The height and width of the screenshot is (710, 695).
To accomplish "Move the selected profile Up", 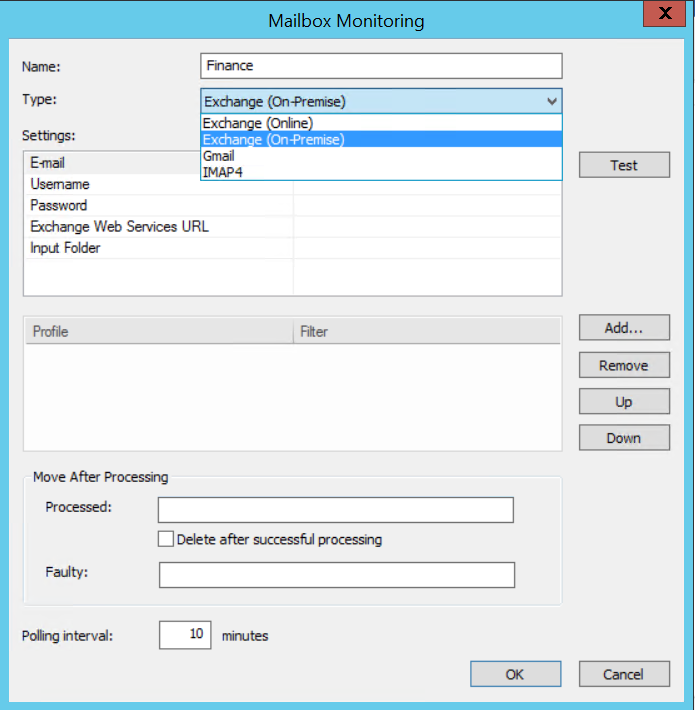I will pyautogui.click(x=624, y=401).
